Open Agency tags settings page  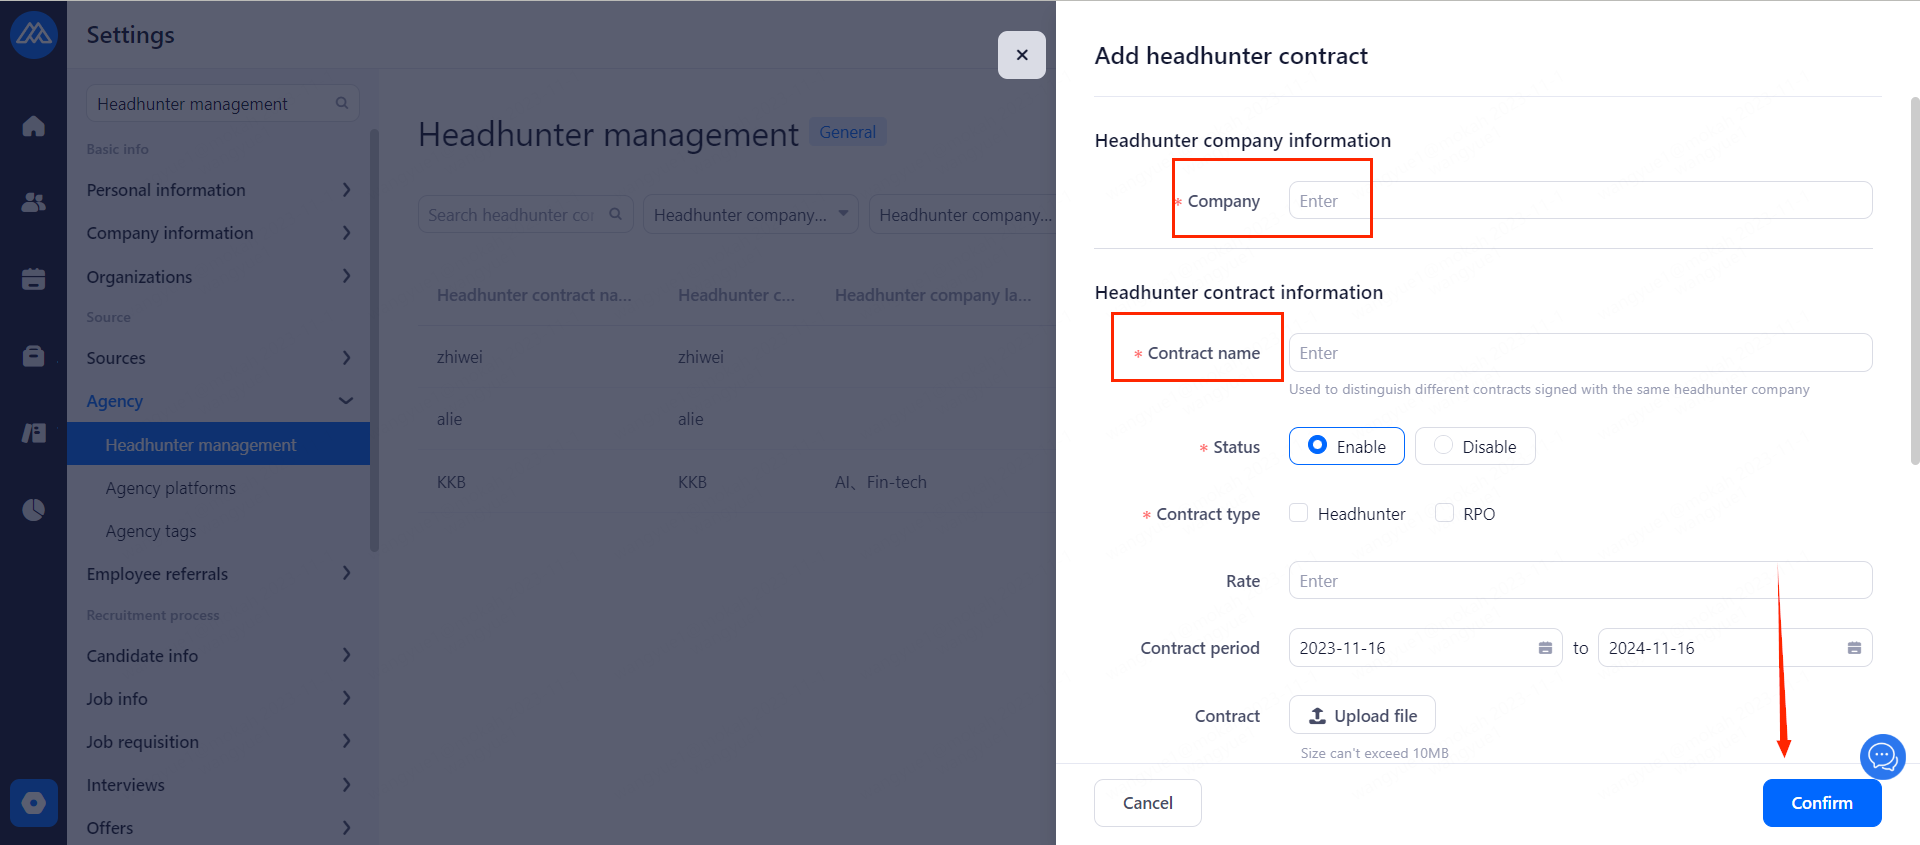coord(151,531)
